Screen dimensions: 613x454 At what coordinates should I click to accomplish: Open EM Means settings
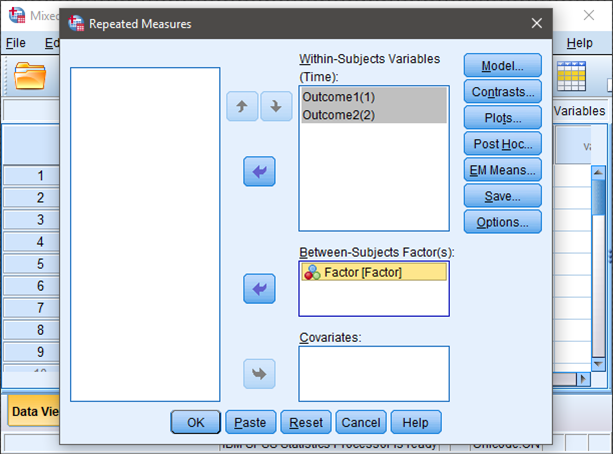click(x=502, y=170)
